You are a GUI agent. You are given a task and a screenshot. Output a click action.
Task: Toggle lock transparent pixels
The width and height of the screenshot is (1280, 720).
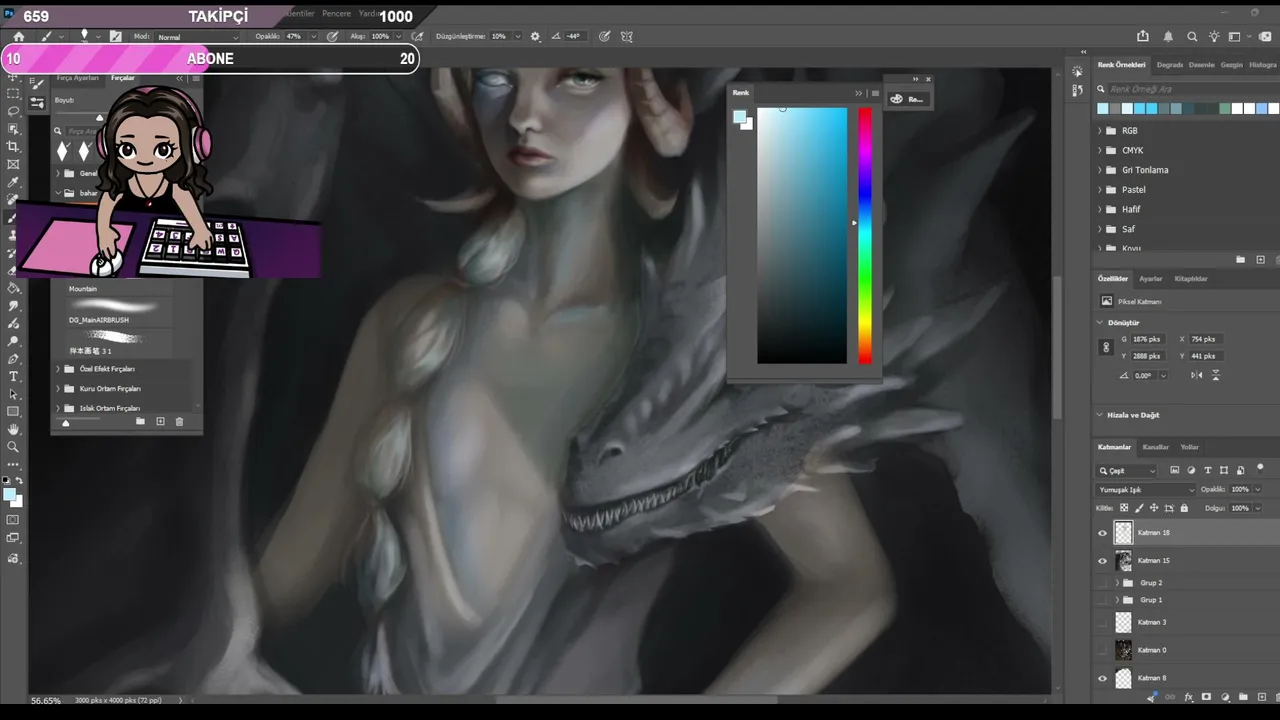[1124, 508]
